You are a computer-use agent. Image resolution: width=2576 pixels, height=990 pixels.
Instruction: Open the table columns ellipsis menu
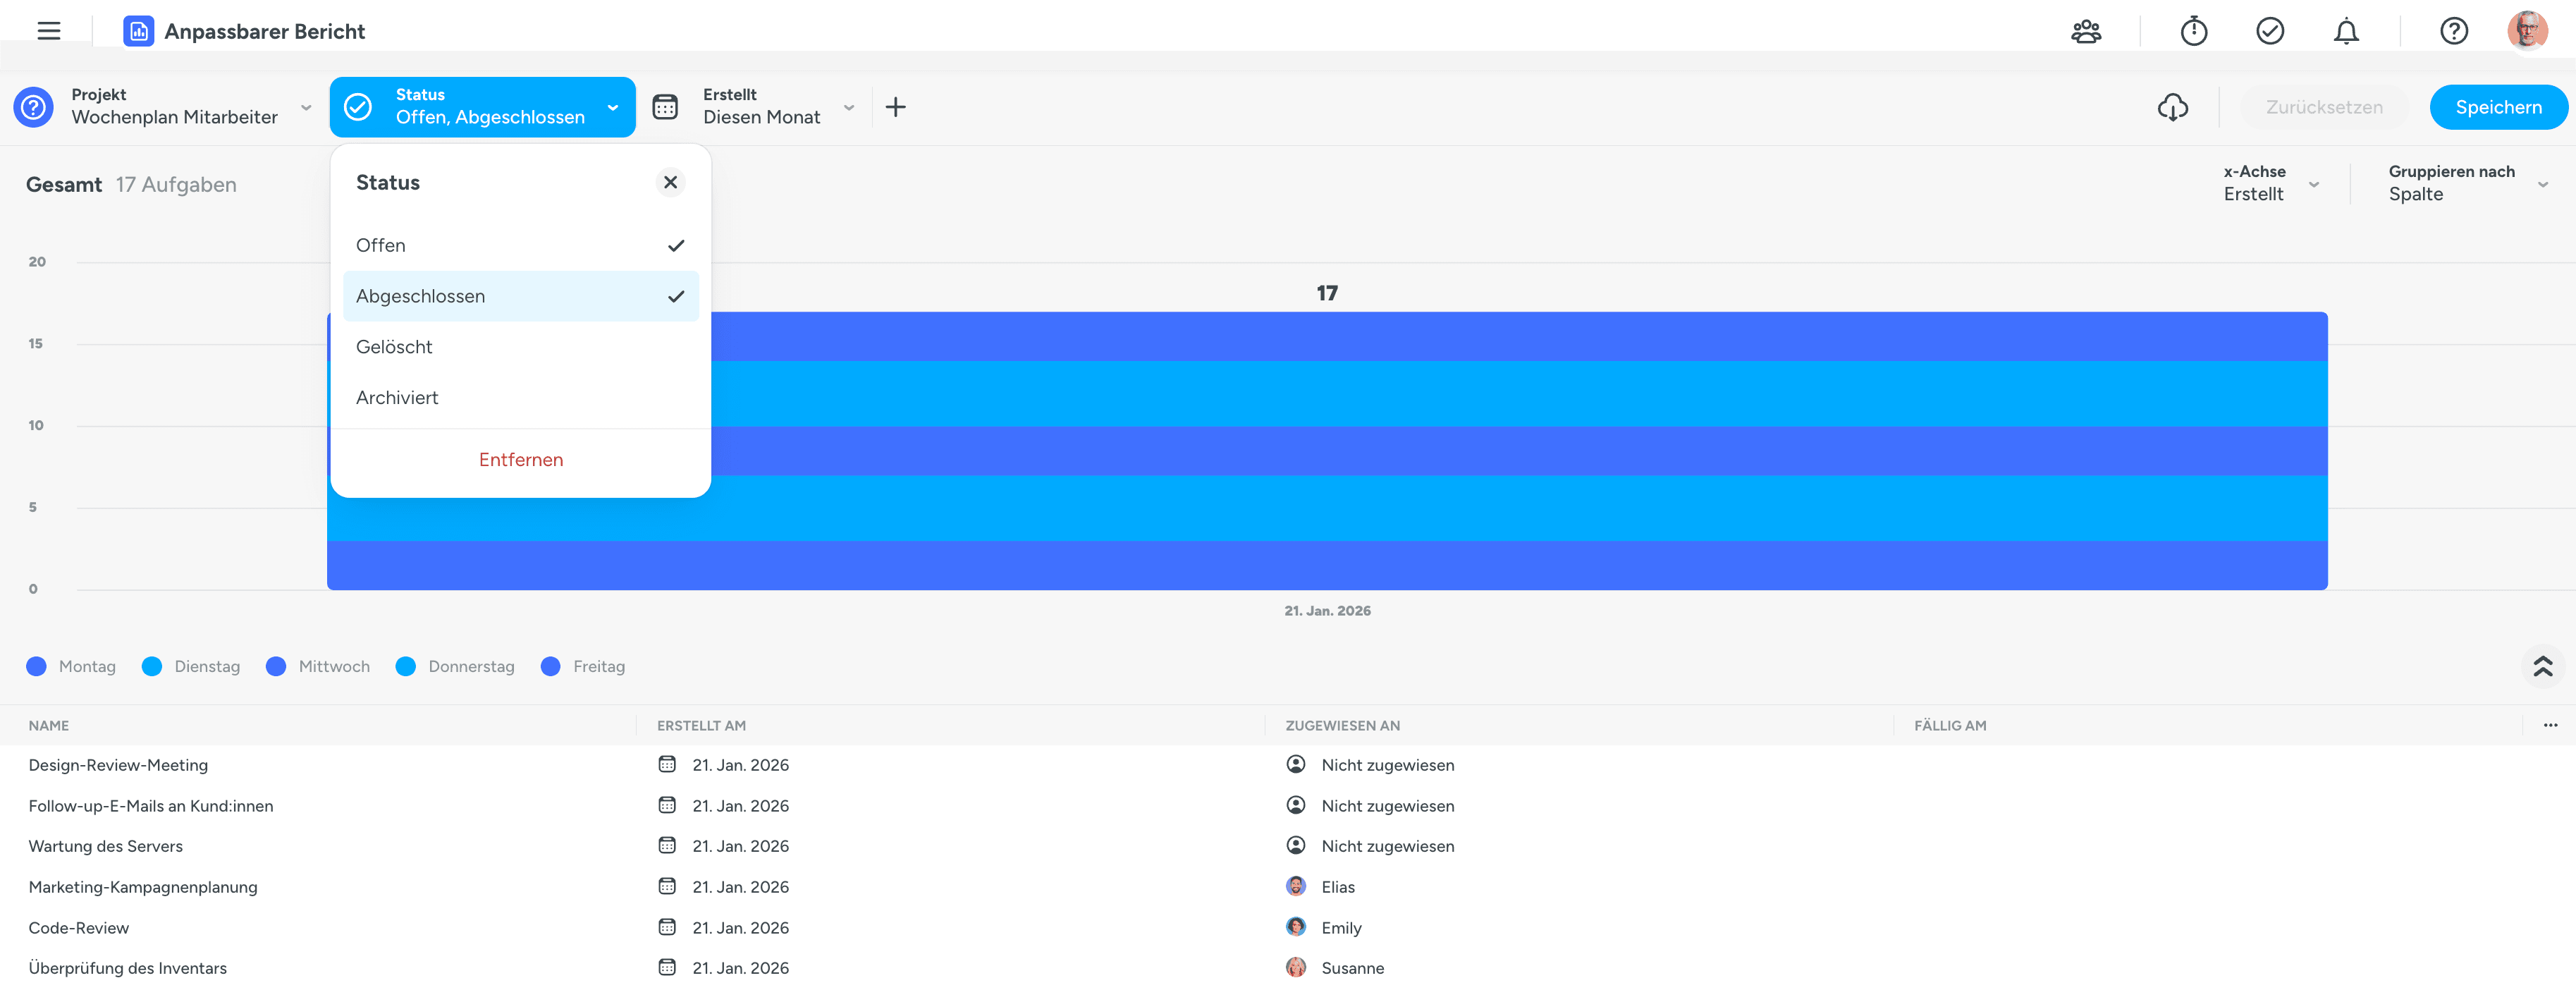click(x=2550, y=725)
